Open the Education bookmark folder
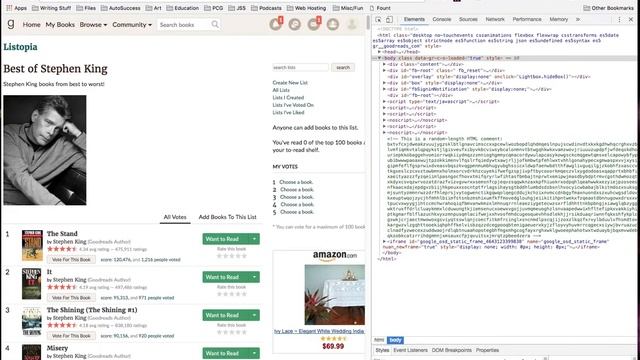The width and height of the screenshot is (640, 360). coord(183,8)
